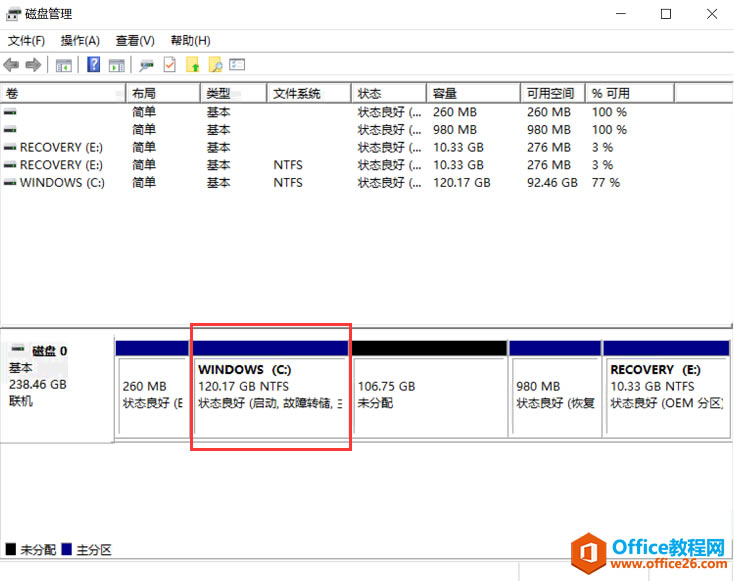The height and width of the screenshot is (581, 734).
Task: Click the 磁盘 0 disk icon
Action: click(x=18, y=349)
